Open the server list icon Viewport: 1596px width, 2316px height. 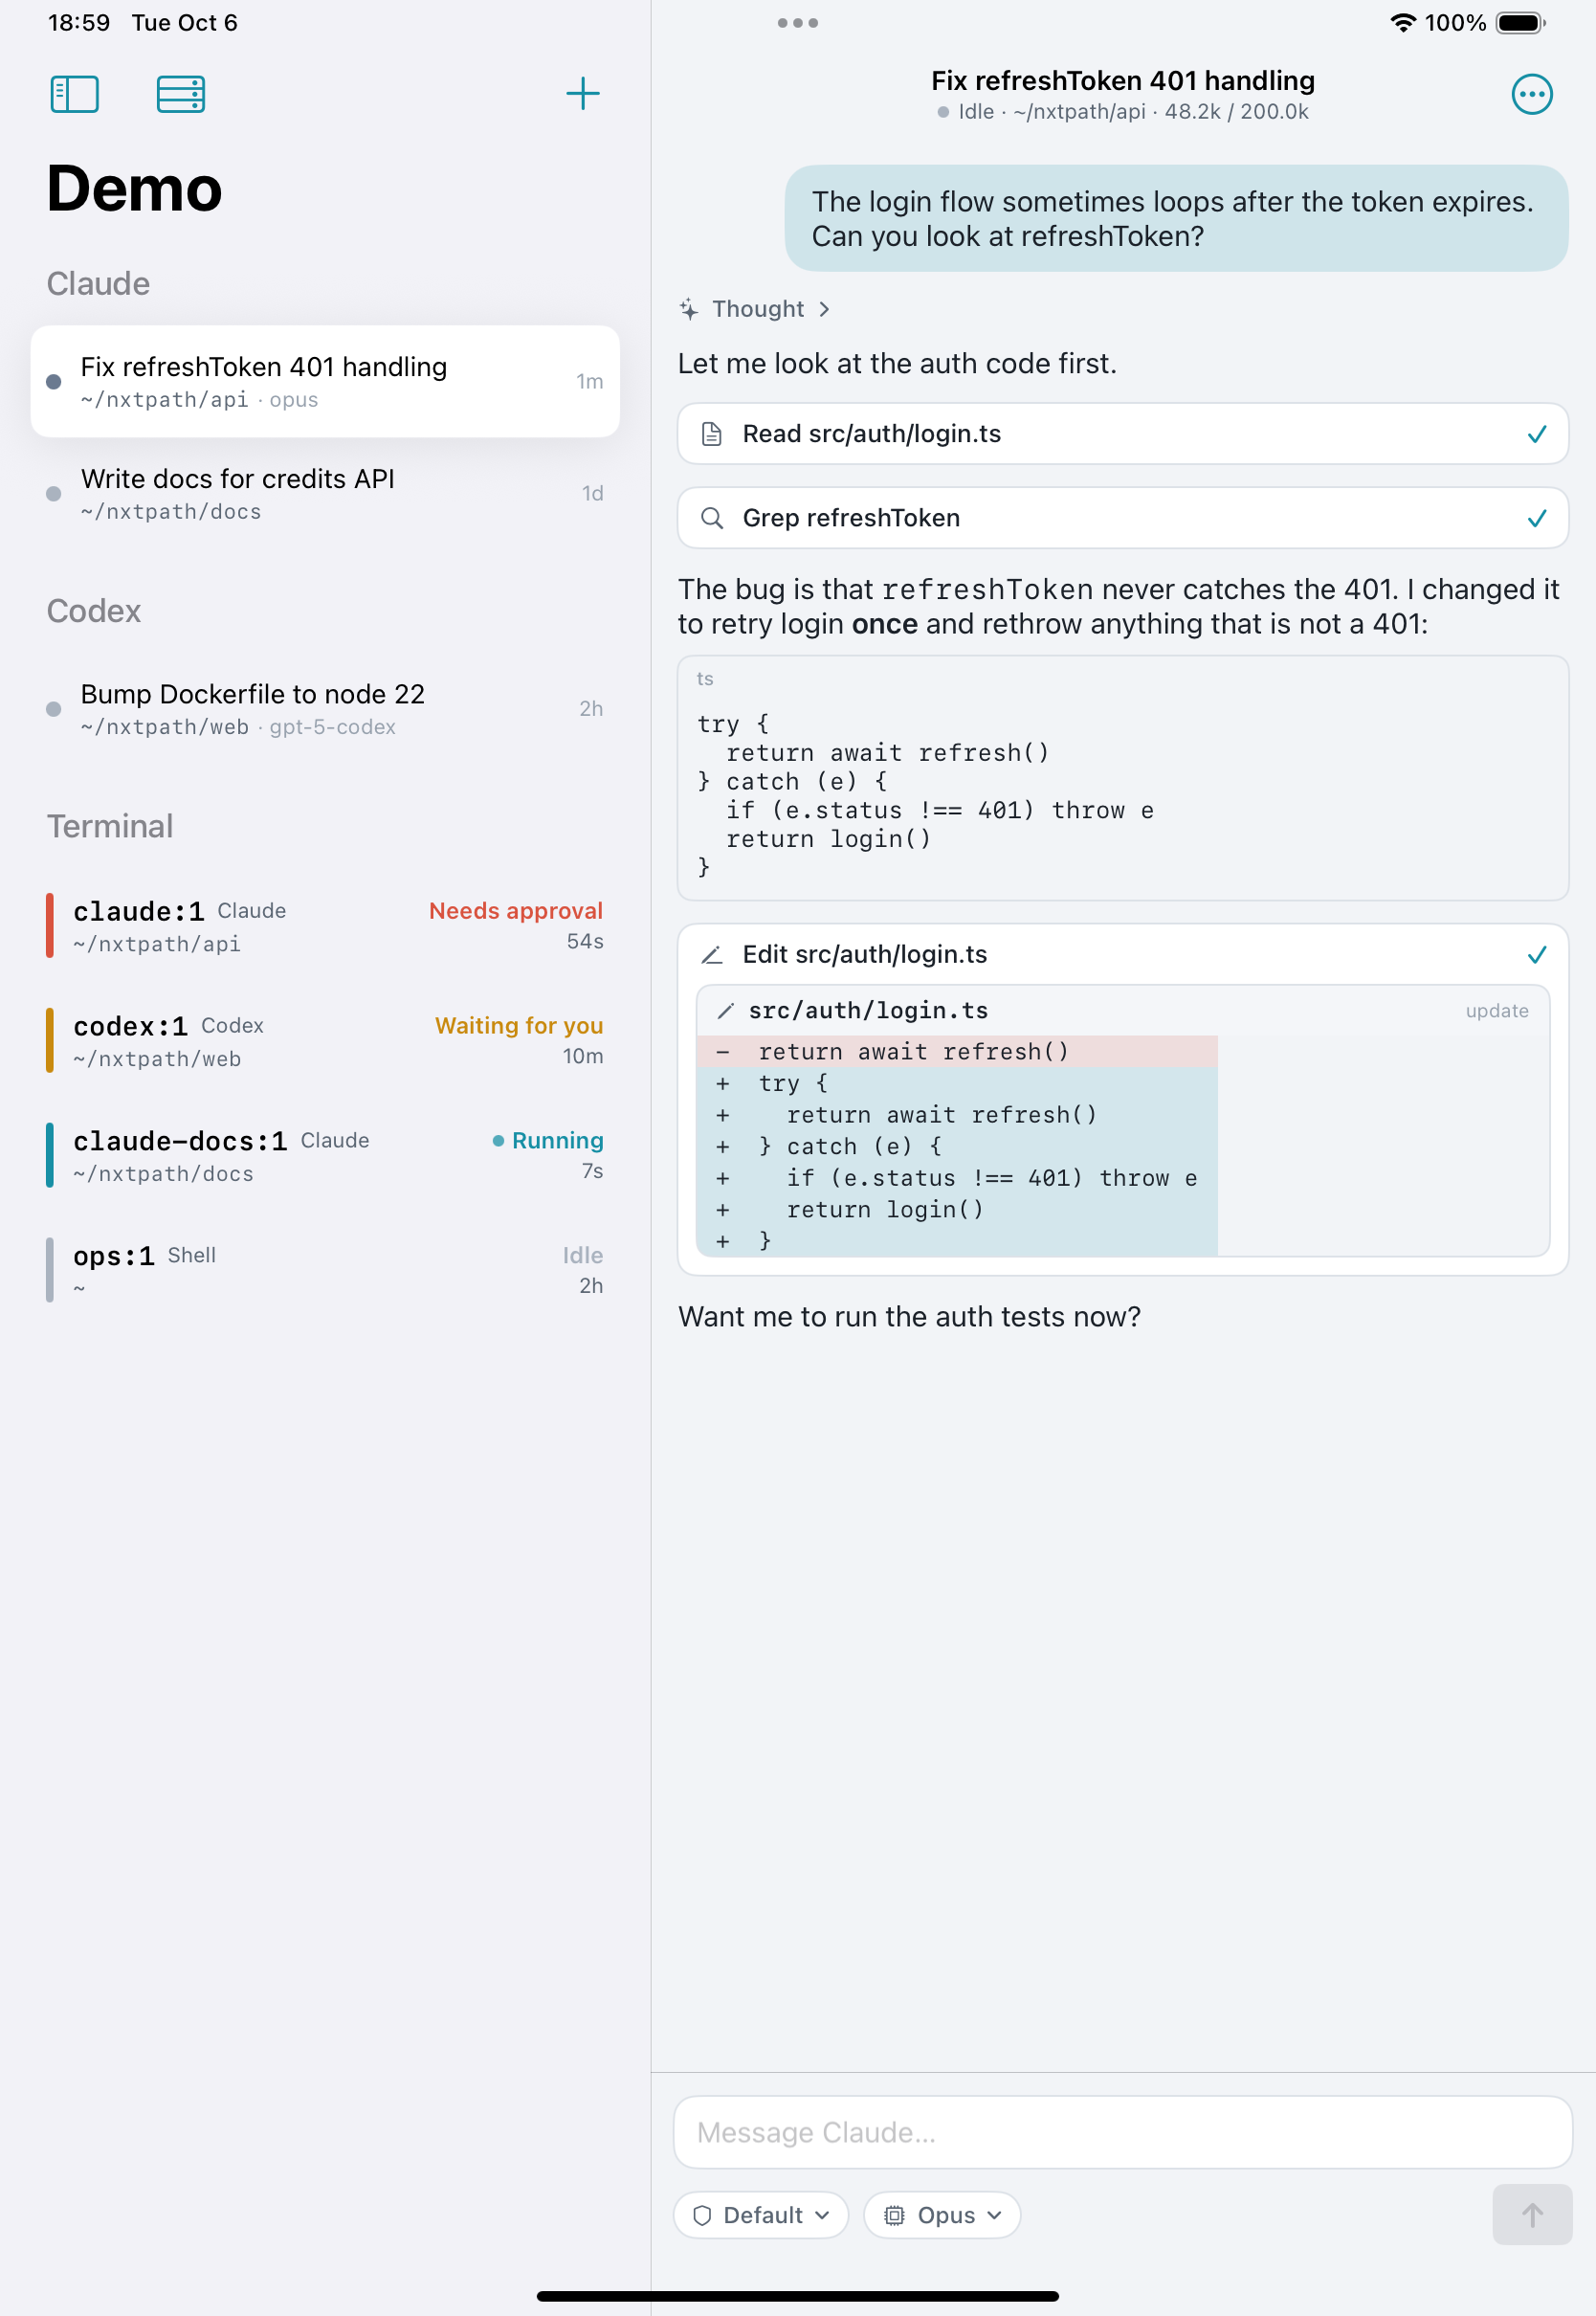coord(181,94)
